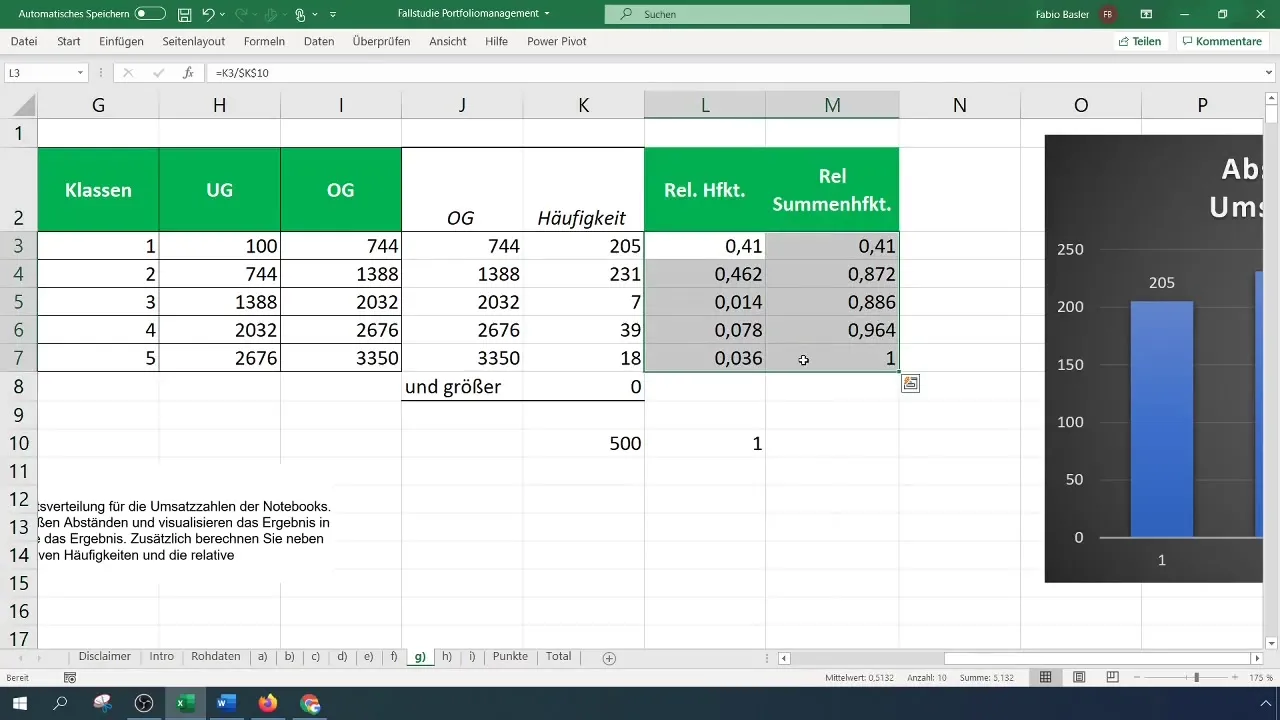The width and height of the screenshot is (1280, 720).
Task: Open the Datei menu
Action: (24, 41)
